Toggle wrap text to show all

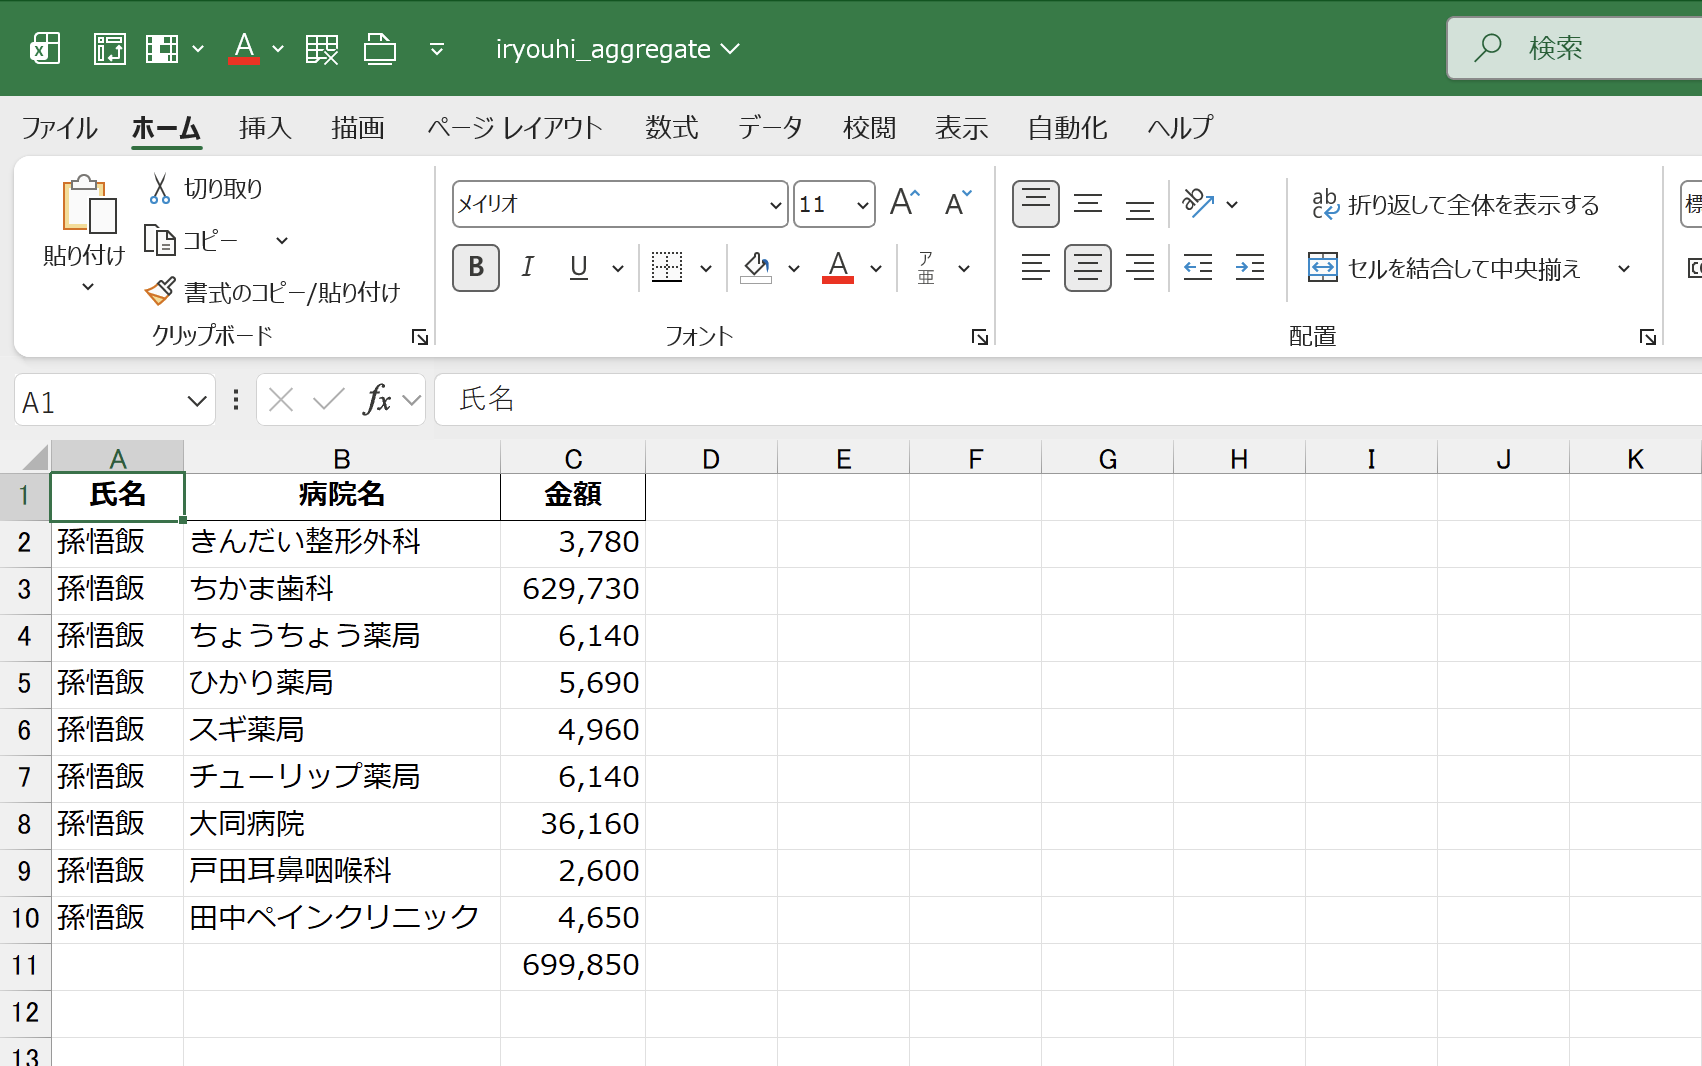(x=1455, y=204)
